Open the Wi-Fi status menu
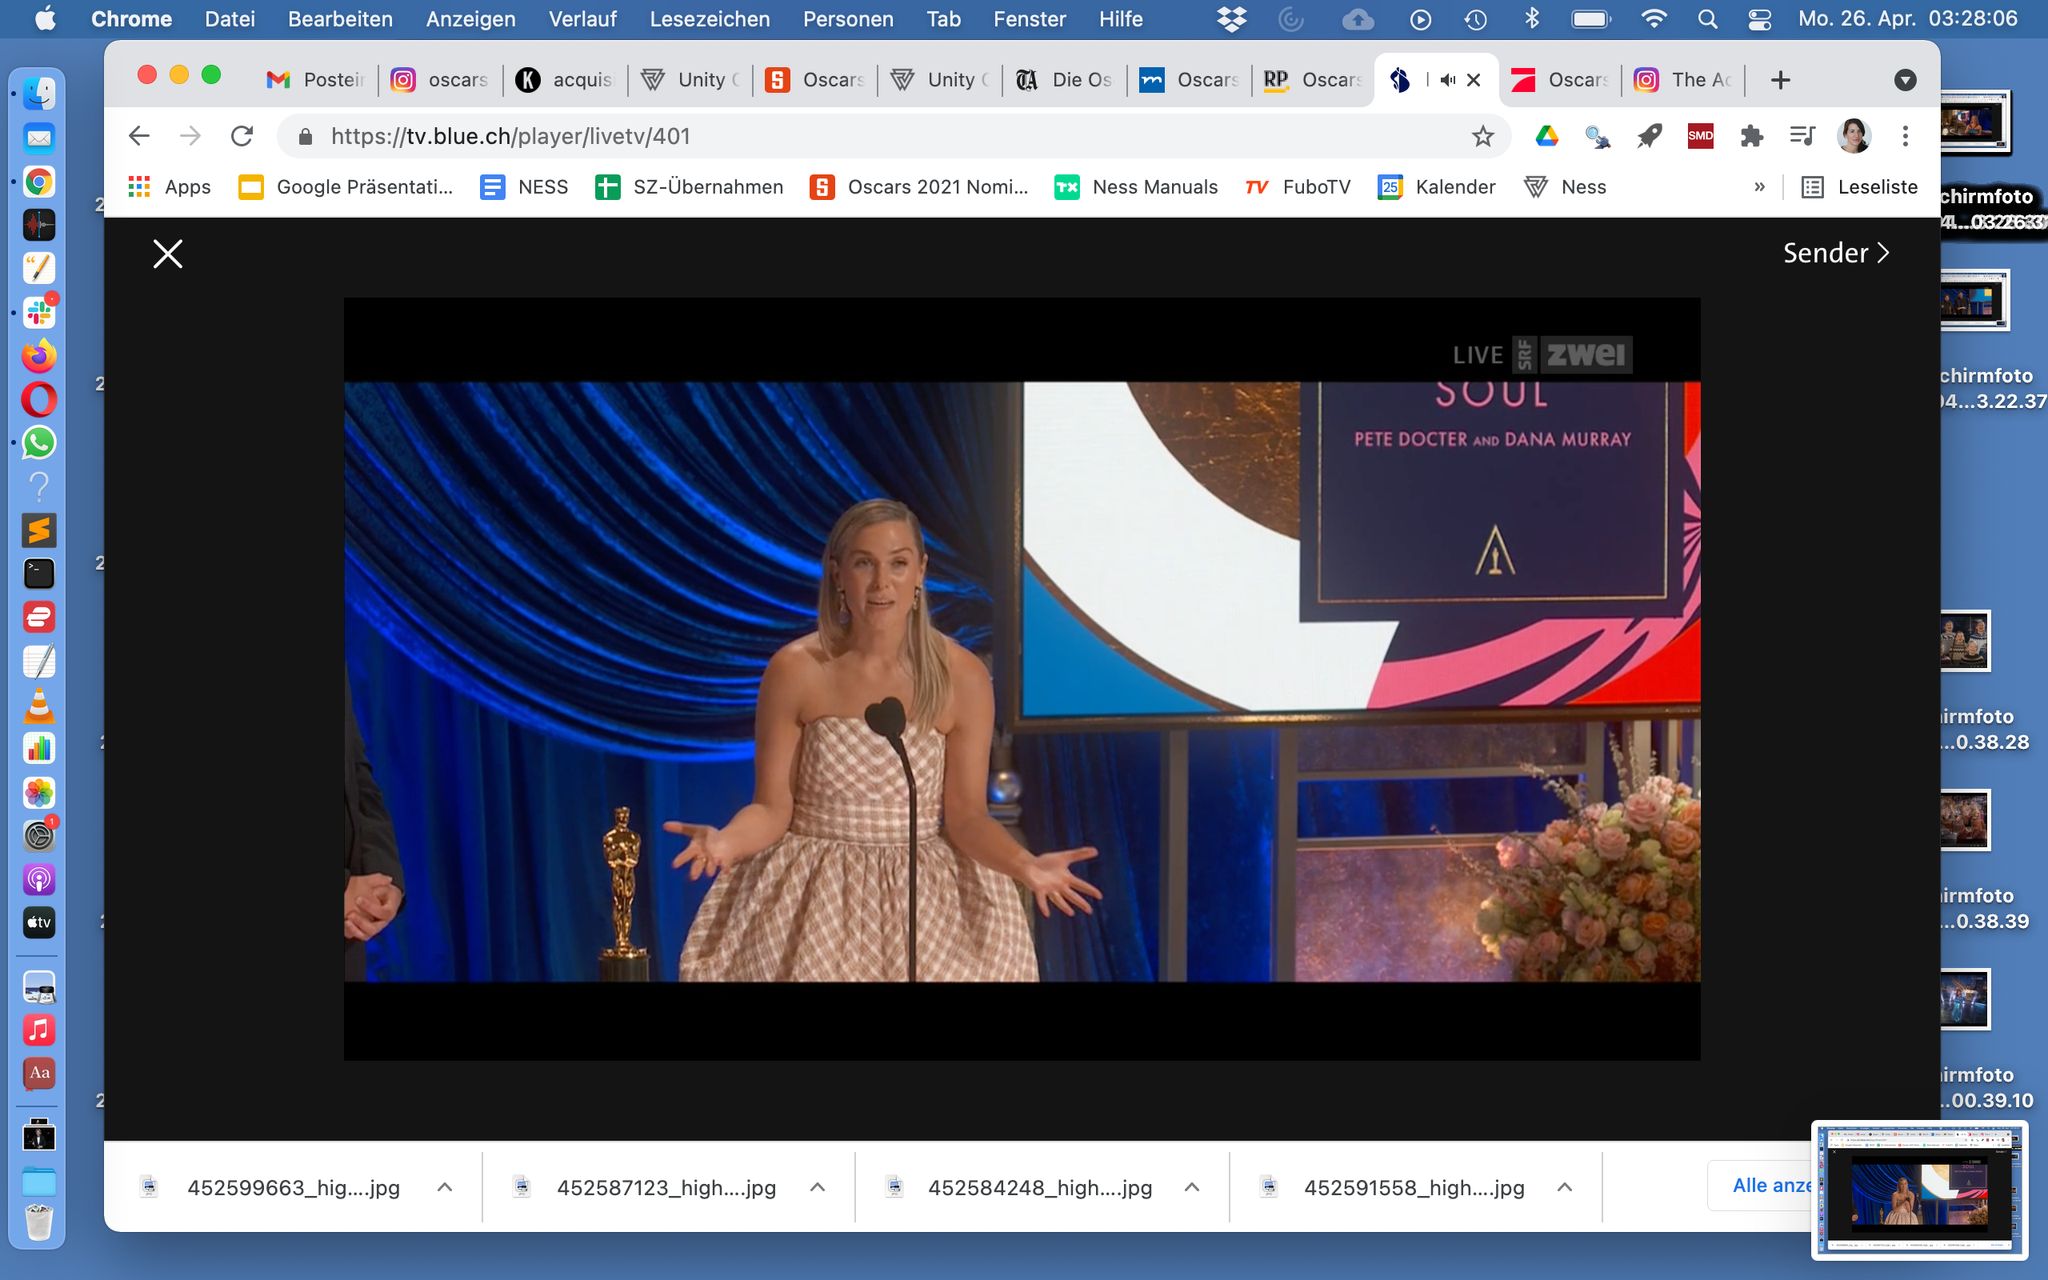Screen dimensions: 2048x1280 tap(1654, 19)
